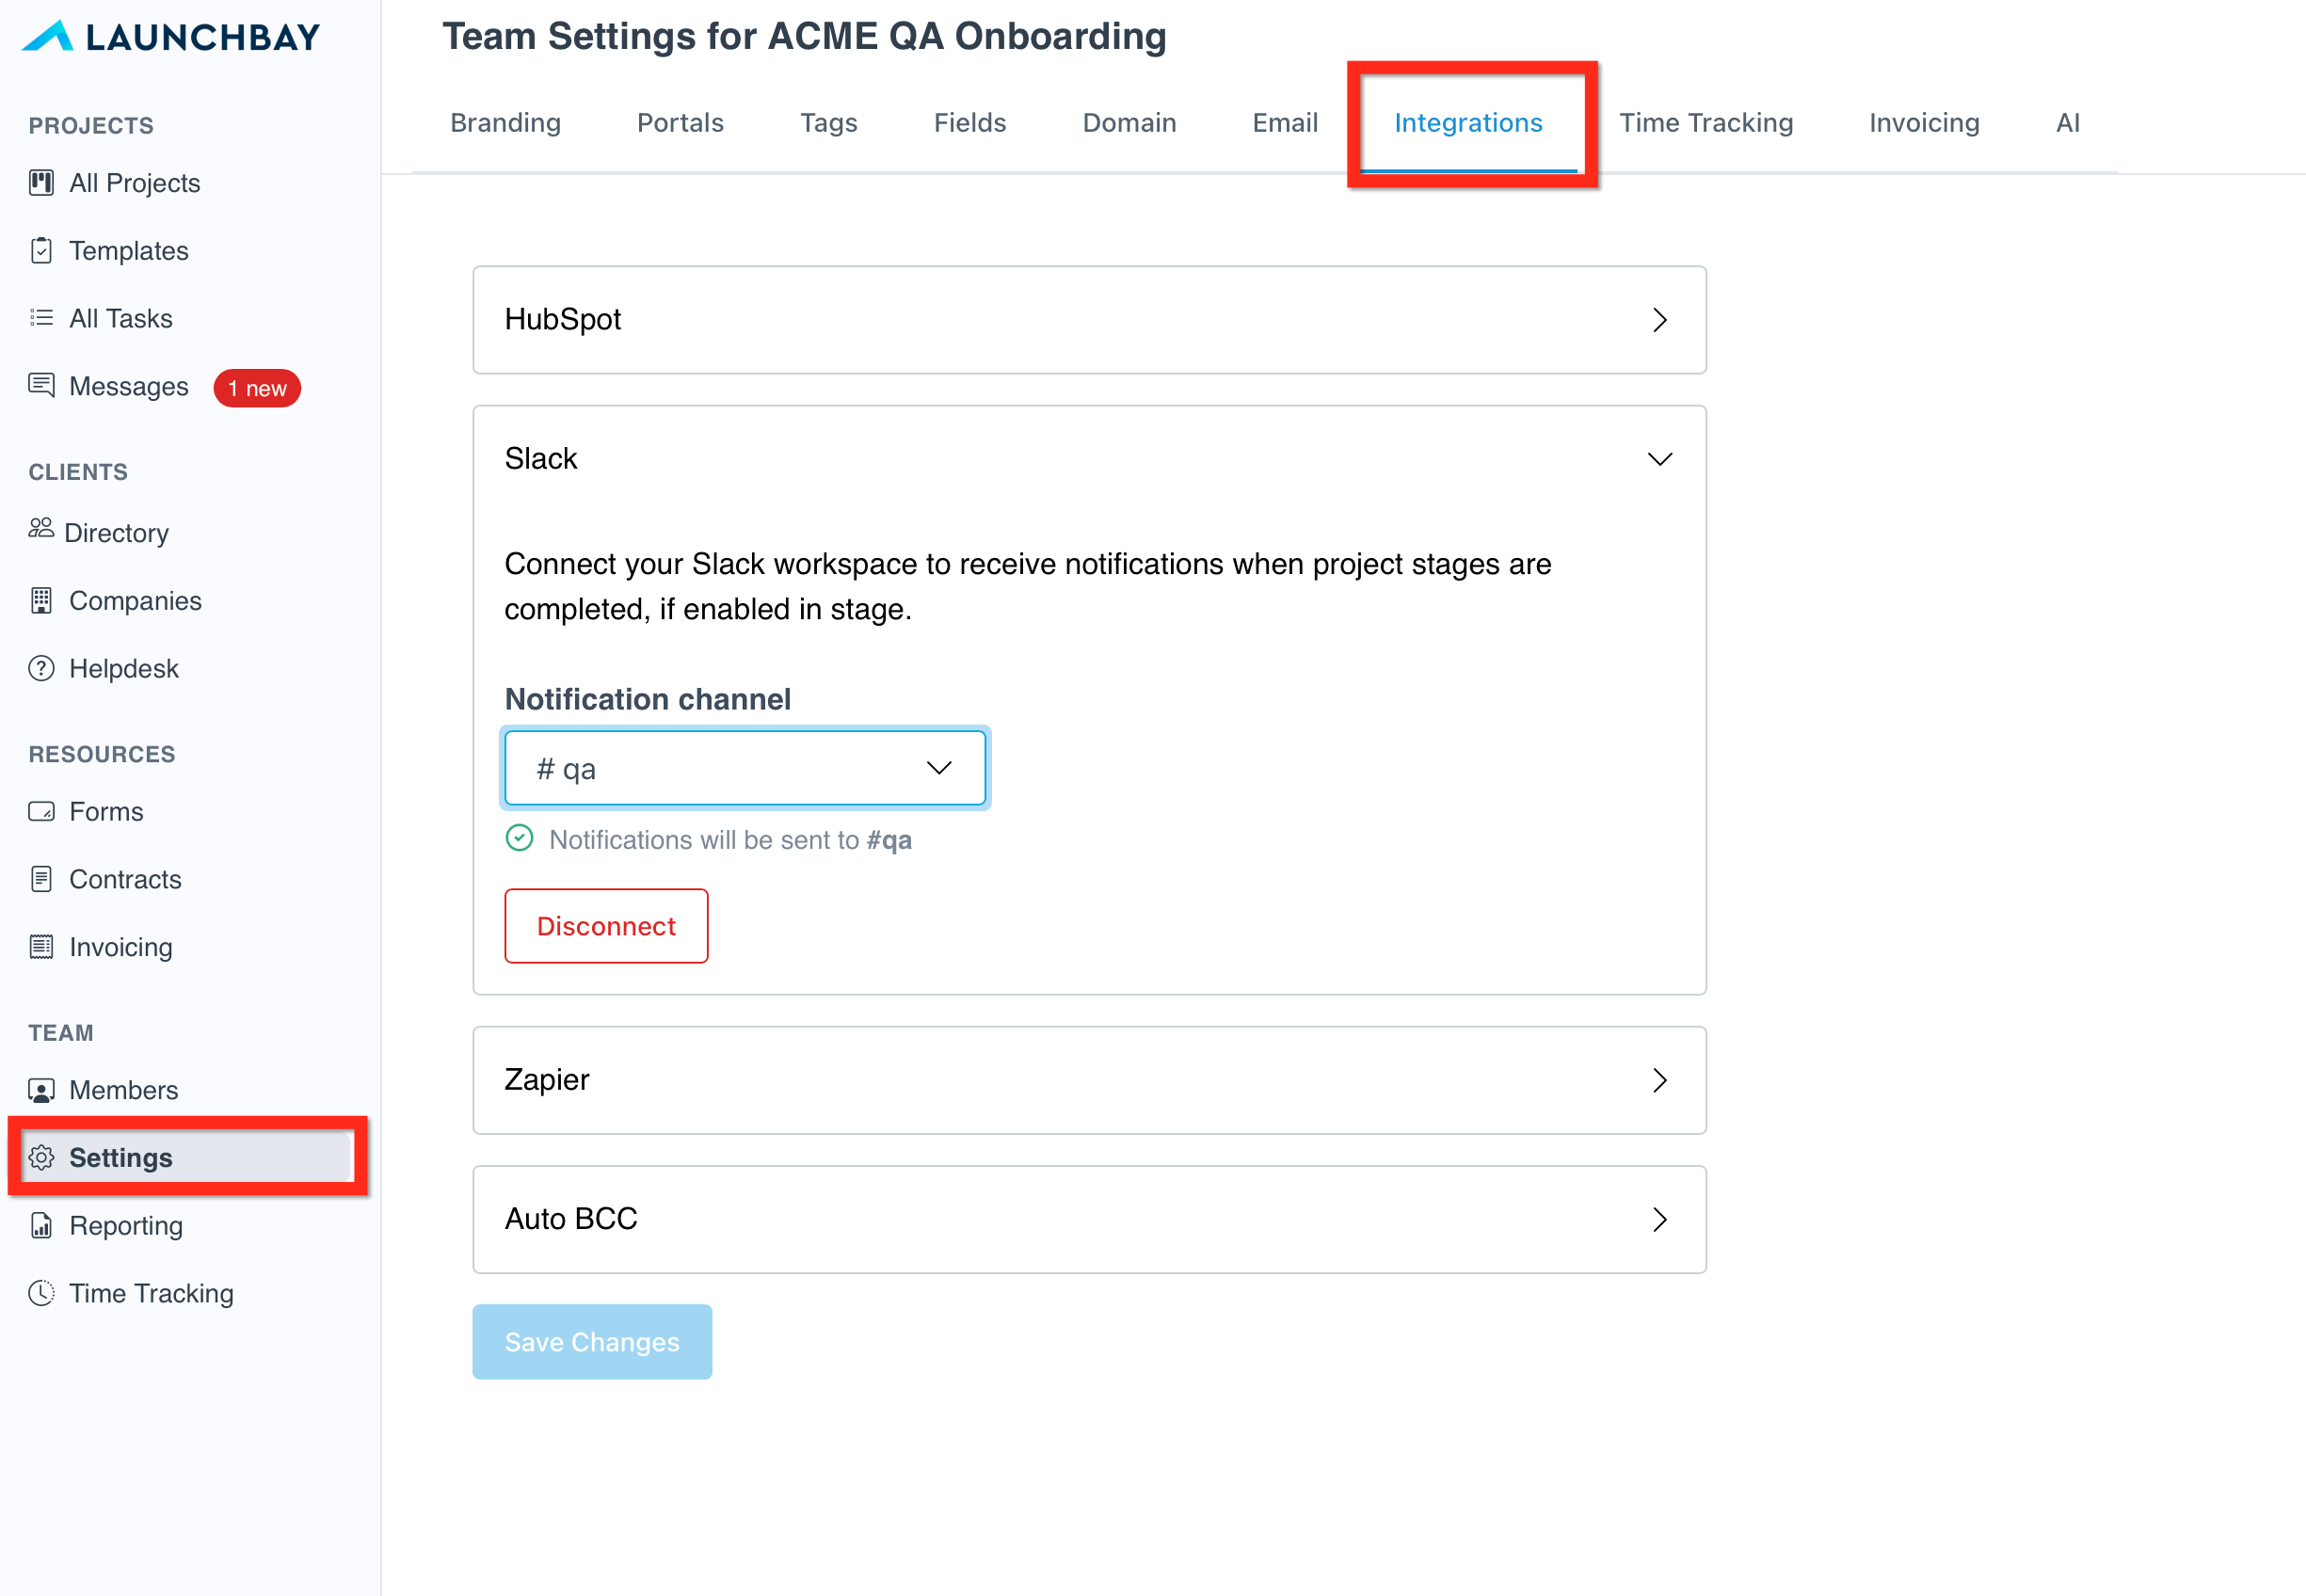Click the All Tasks list icon
The width and height of the screenshot is (2306, 1596).
tap(41, 318)
